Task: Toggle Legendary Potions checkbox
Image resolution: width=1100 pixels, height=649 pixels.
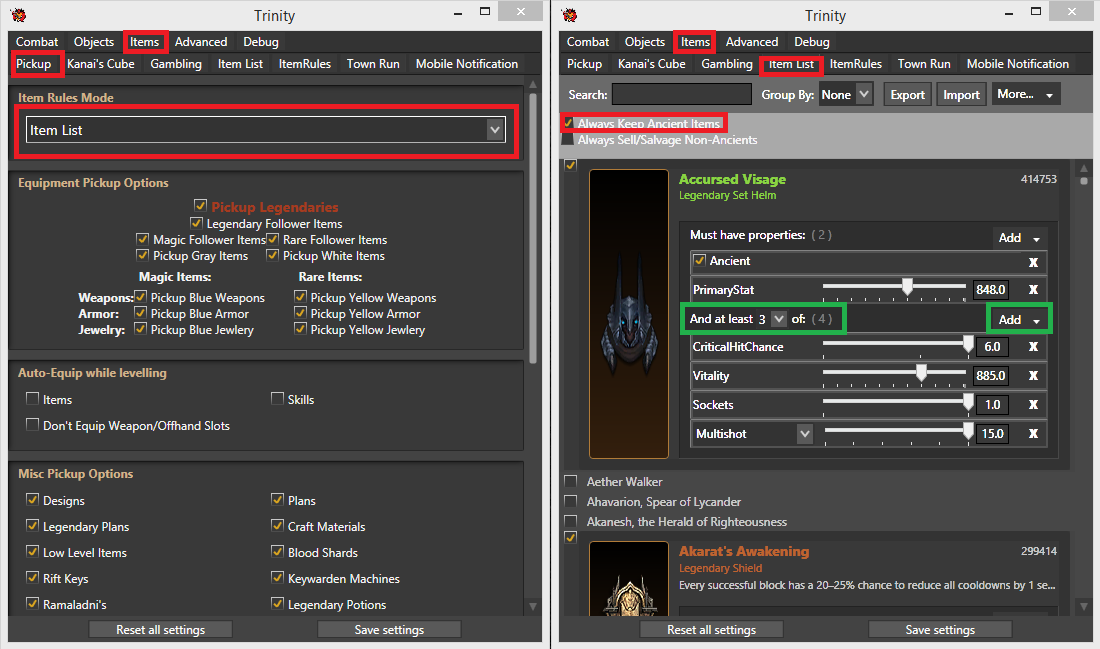Action: (277, 603)
